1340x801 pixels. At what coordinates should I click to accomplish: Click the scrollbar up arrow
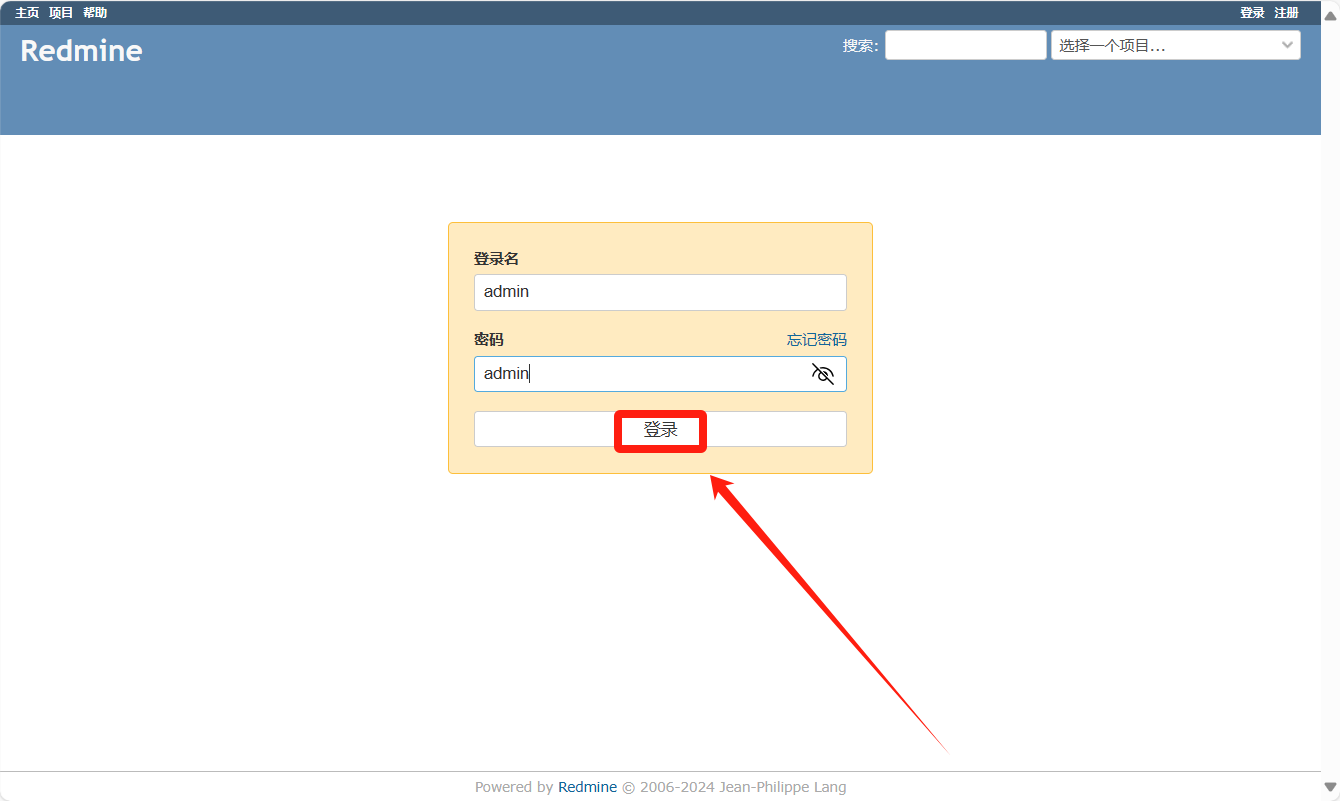point(1330,15)
